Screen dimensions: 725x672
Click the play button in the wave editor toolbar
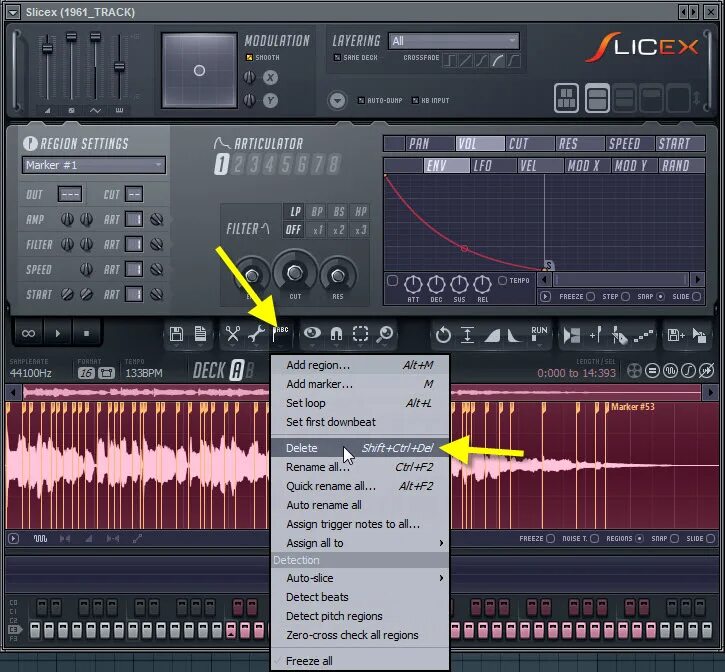click(x=58, y=333)
